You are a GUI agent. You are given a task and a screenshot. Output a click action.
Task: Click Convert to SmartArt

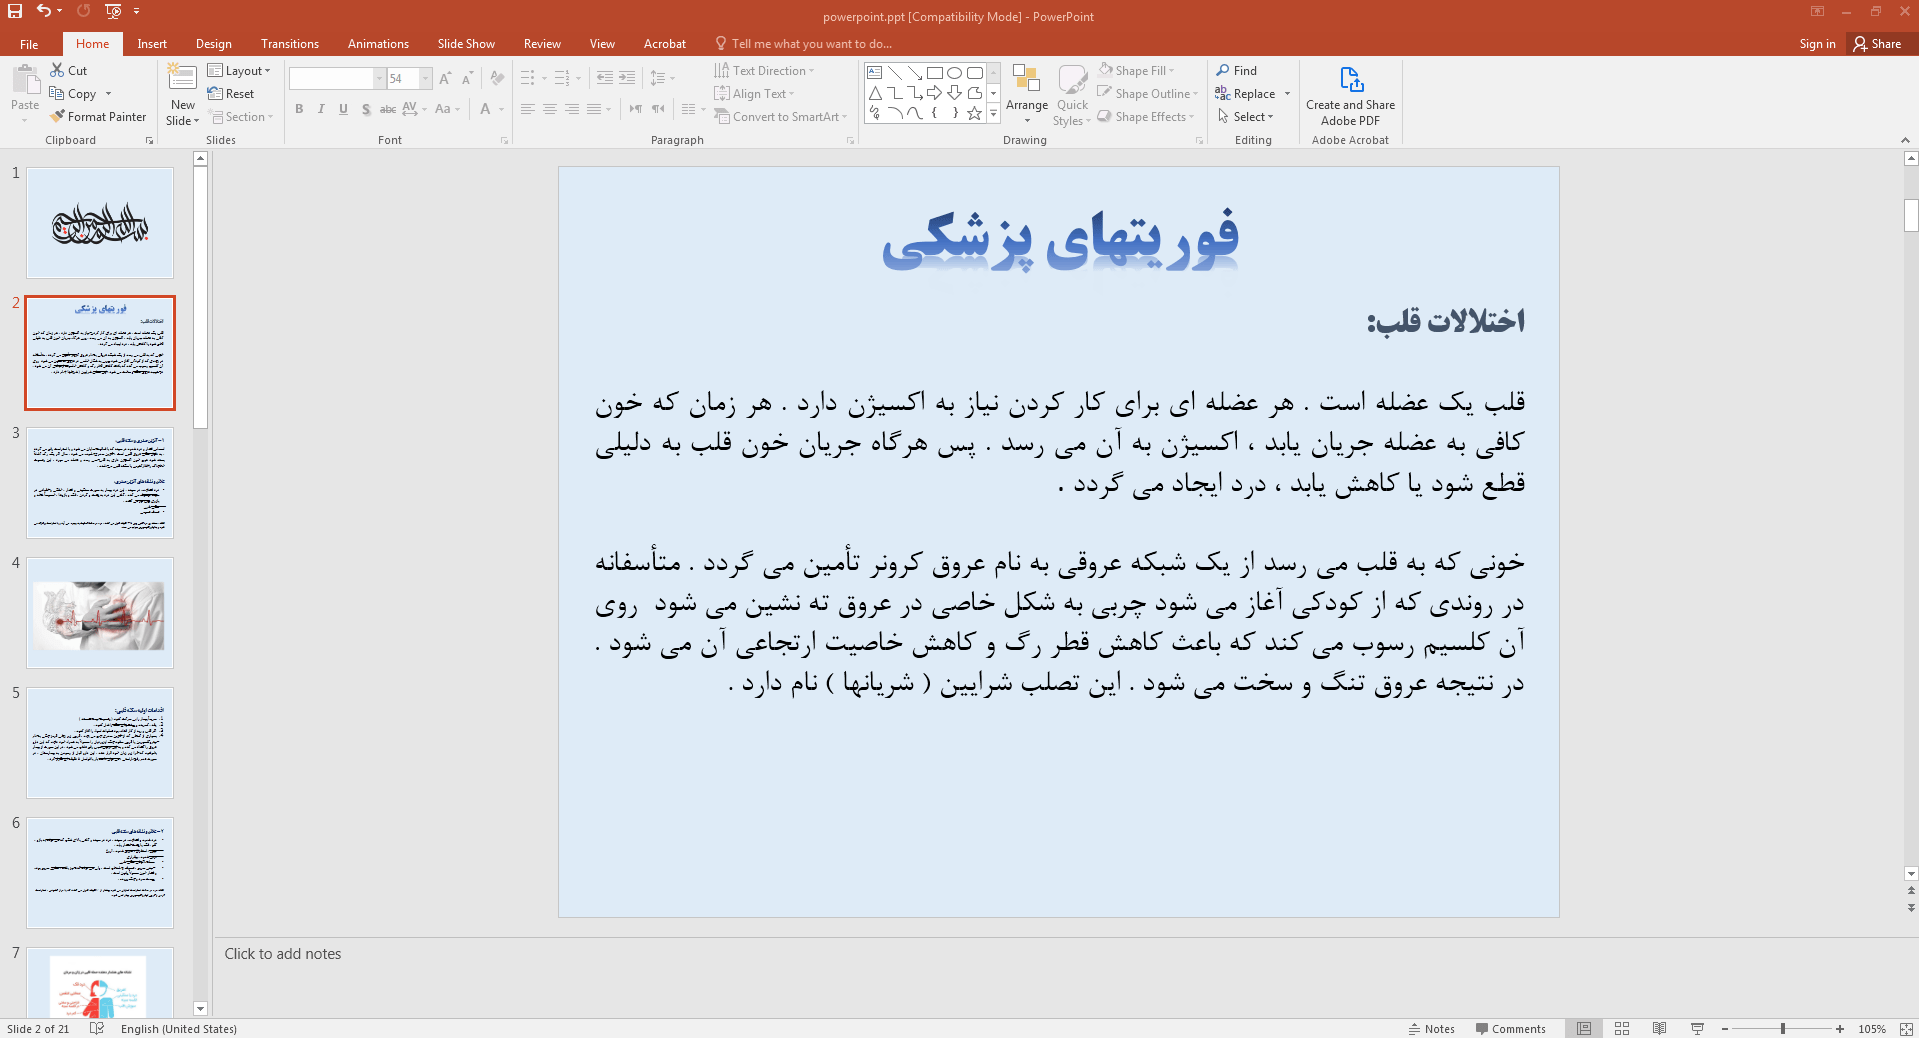coord(781,117)
